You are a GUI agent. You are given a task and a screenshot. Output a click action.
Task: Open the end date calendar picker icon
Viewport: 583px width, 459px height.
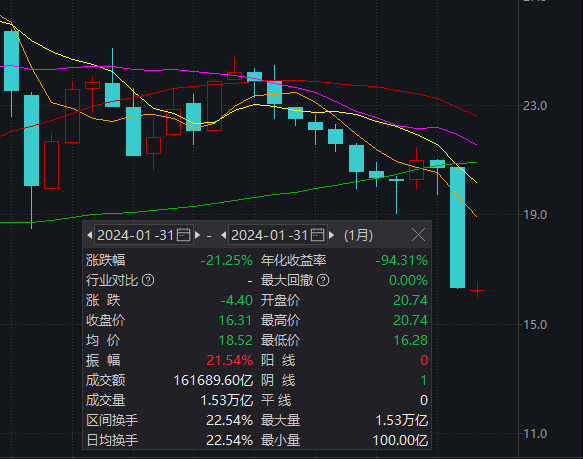pos(317,235)
